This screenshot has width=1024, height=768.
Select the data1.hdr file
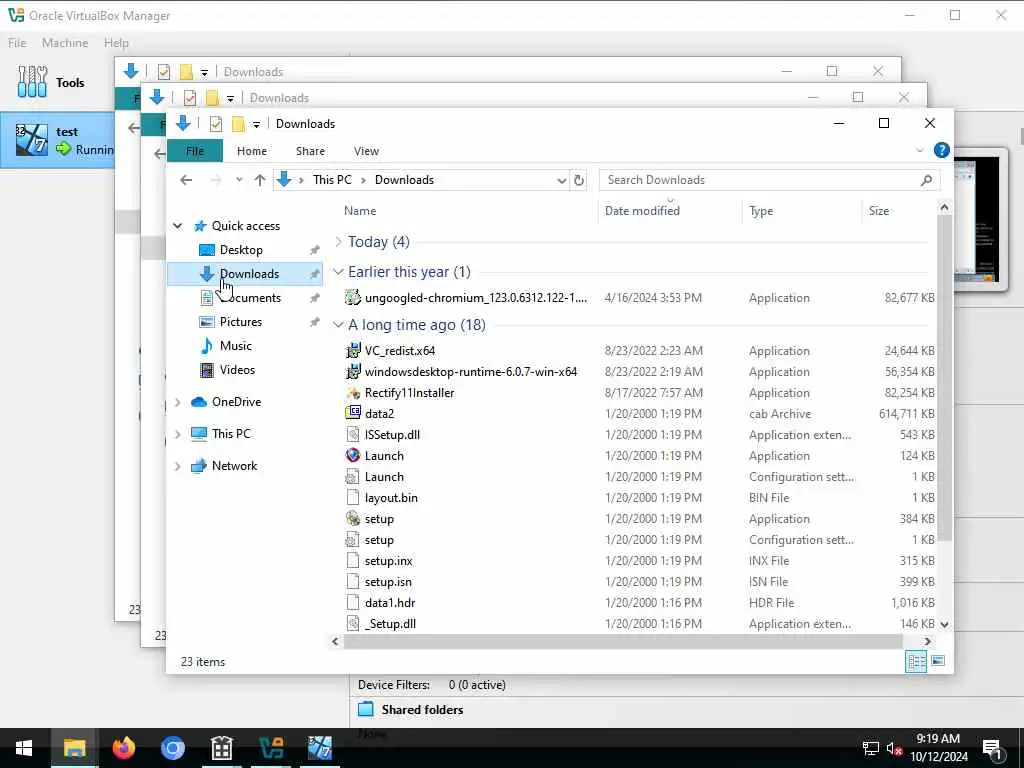(x=390, y=603)
